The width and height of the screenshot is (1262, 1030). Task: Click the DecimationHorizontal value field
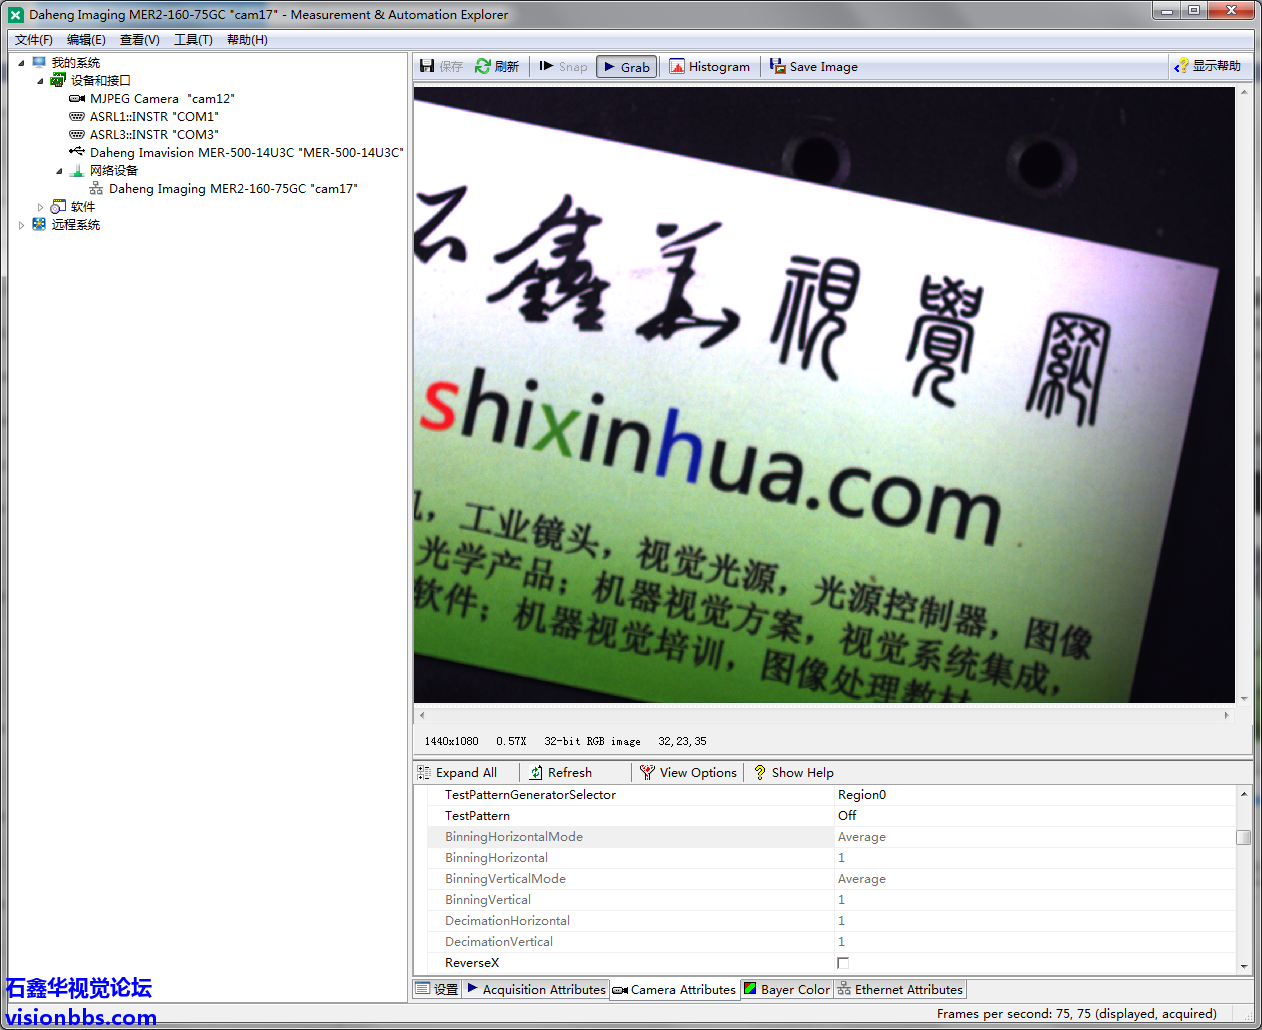coord(1035,921)
